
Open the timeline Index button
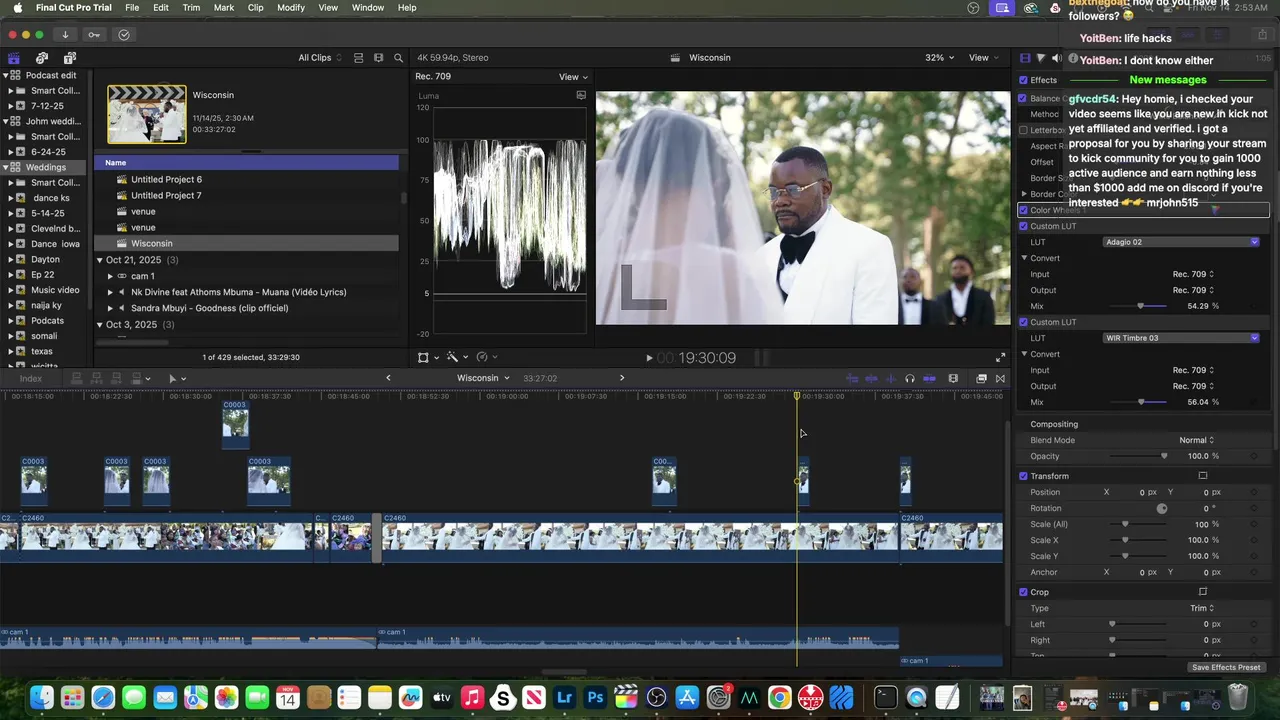click(x=31, y=378)
